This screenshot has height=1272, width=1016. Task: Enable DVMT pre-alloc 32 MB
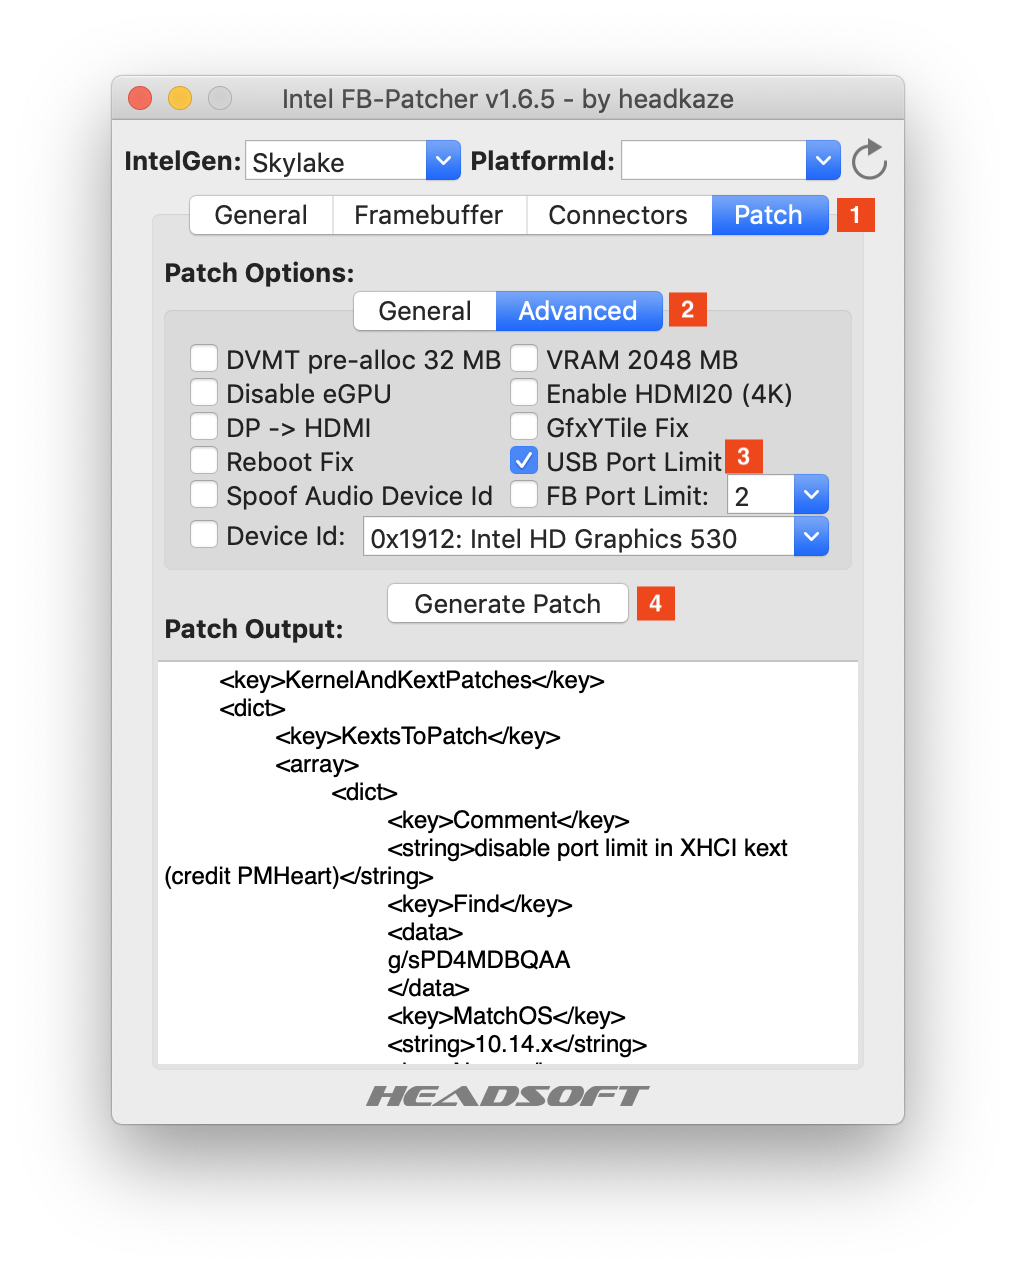click(x=204, y=358)
